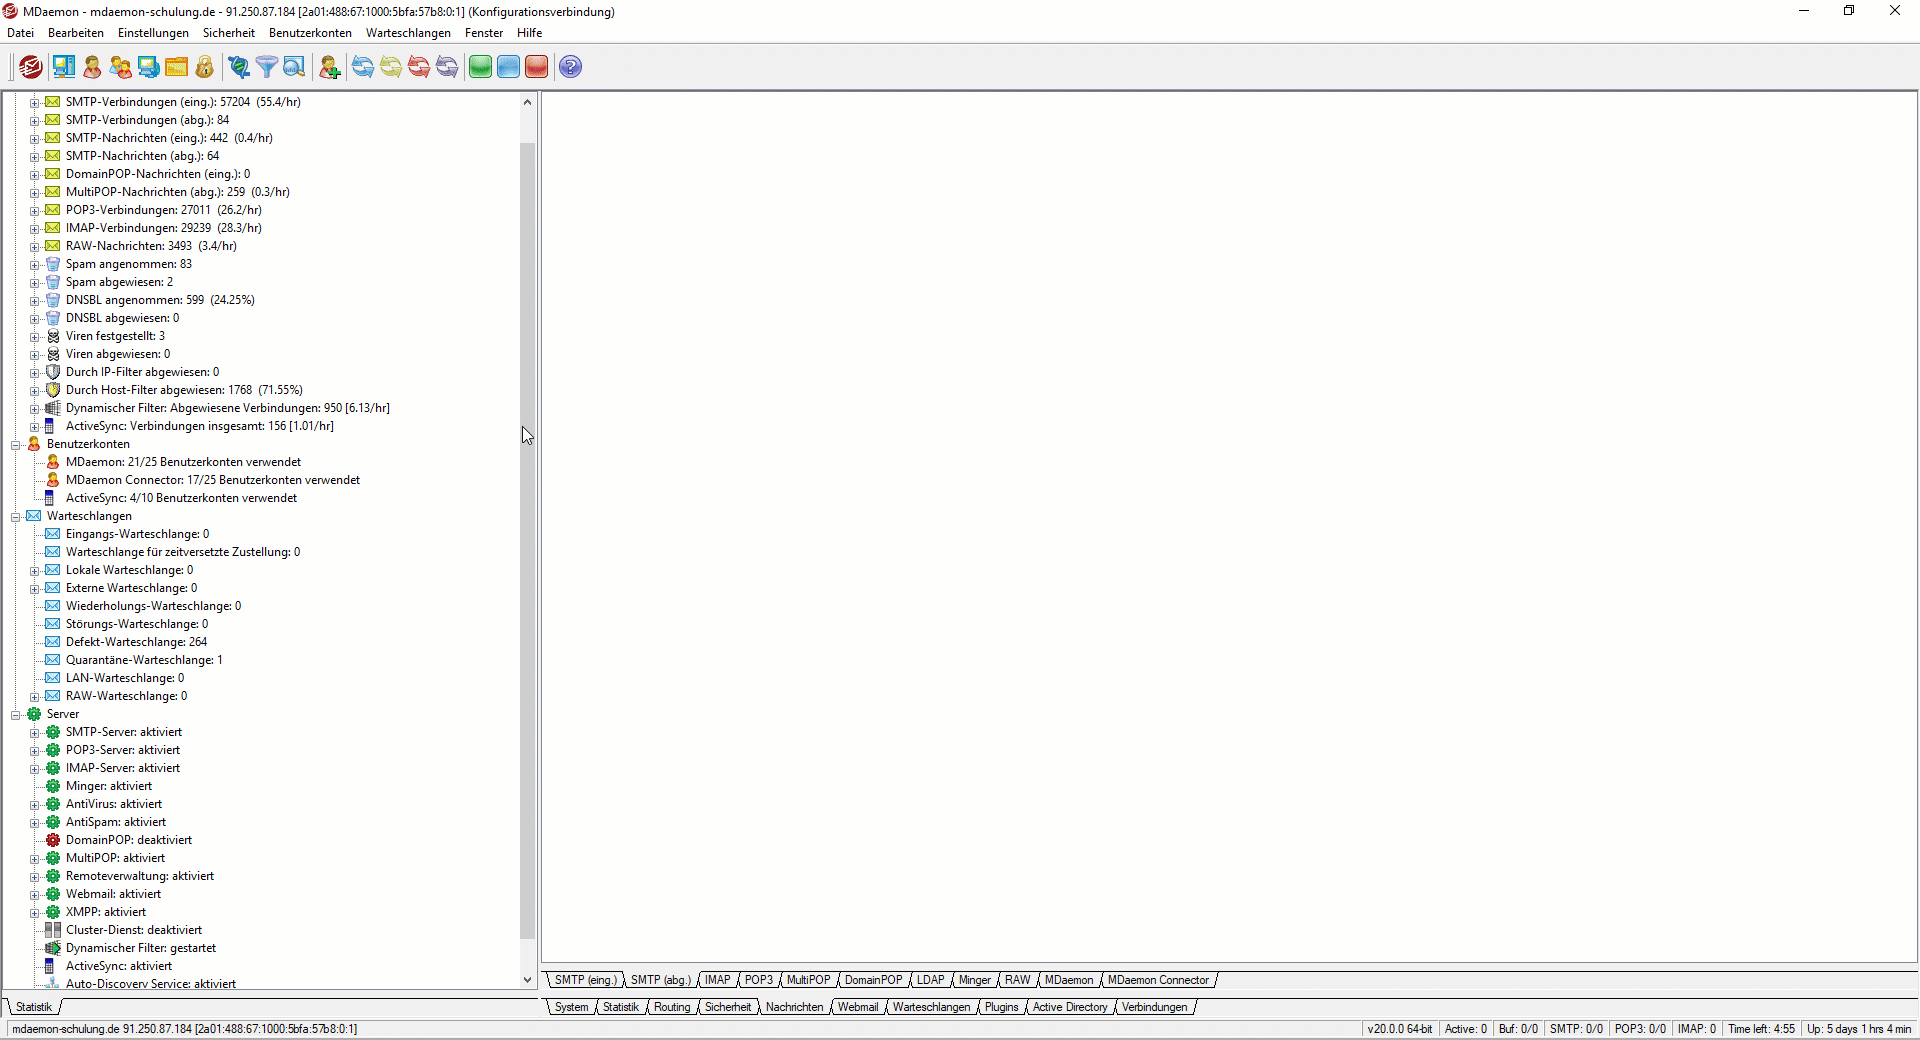The height and width of the screenshot is (1040, 1920).
Task: Click the green square toolbar button
Action: (x=481, y=67)
